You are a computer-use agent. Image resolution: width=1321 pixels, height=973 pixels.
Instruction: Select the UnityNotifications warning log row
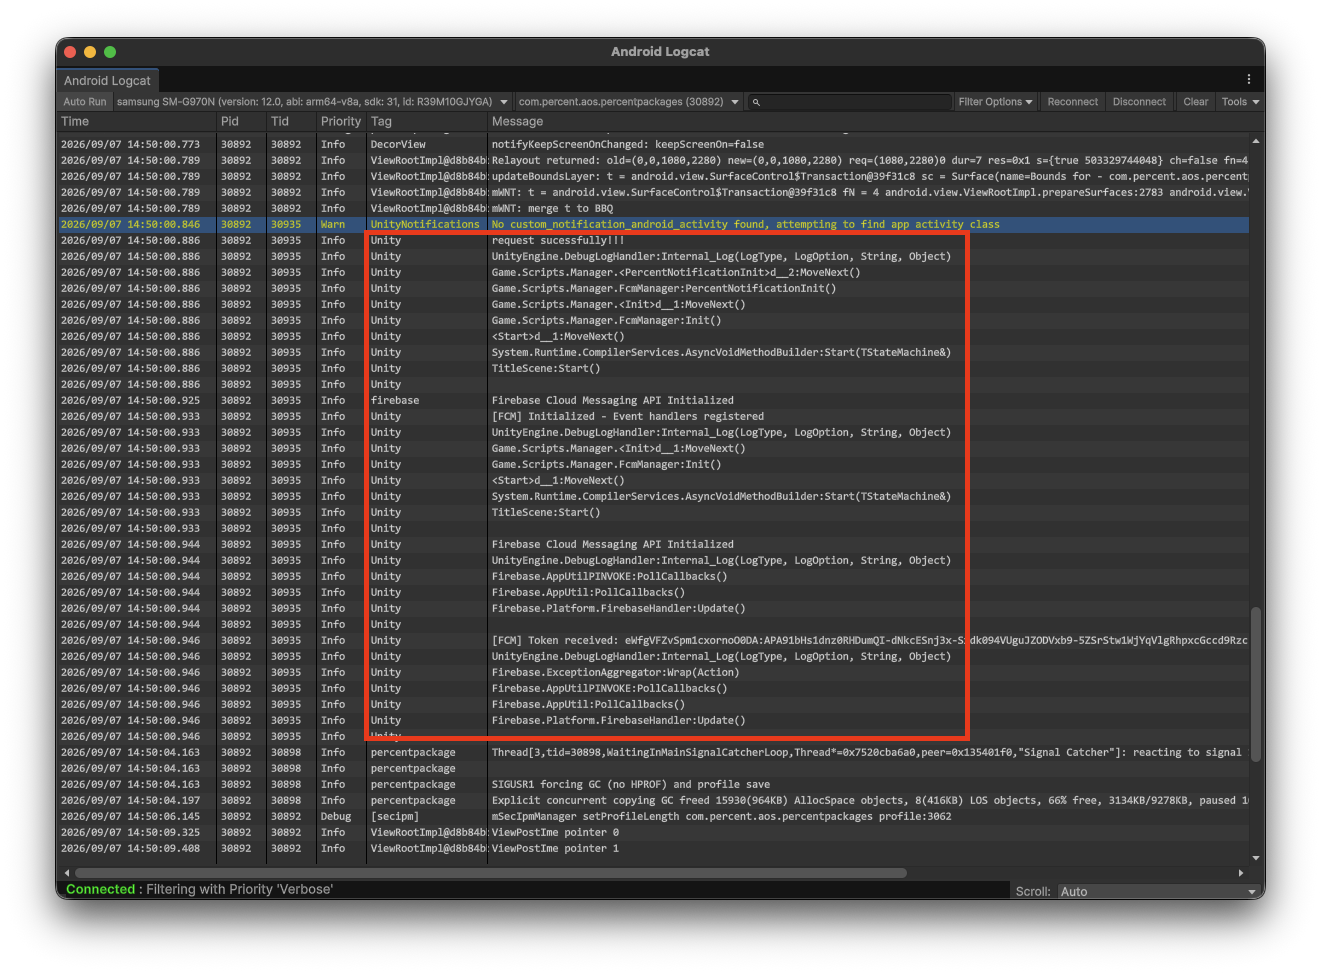coord(653,224)
